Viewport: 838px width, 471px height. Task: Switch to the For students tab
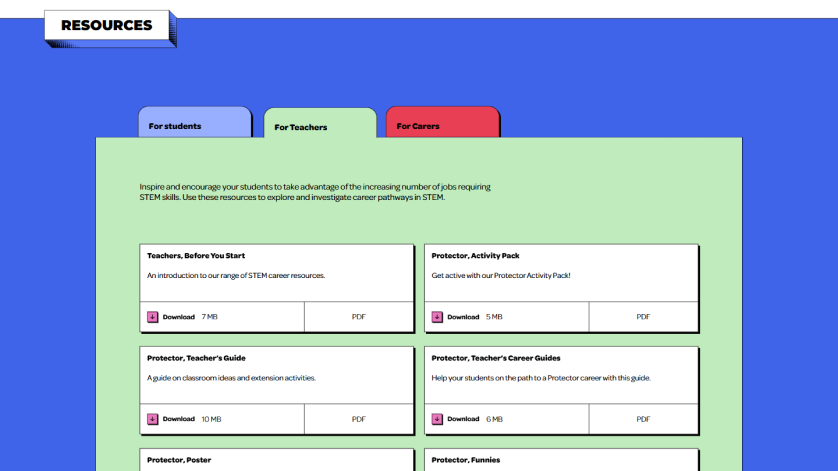point(195,122)
